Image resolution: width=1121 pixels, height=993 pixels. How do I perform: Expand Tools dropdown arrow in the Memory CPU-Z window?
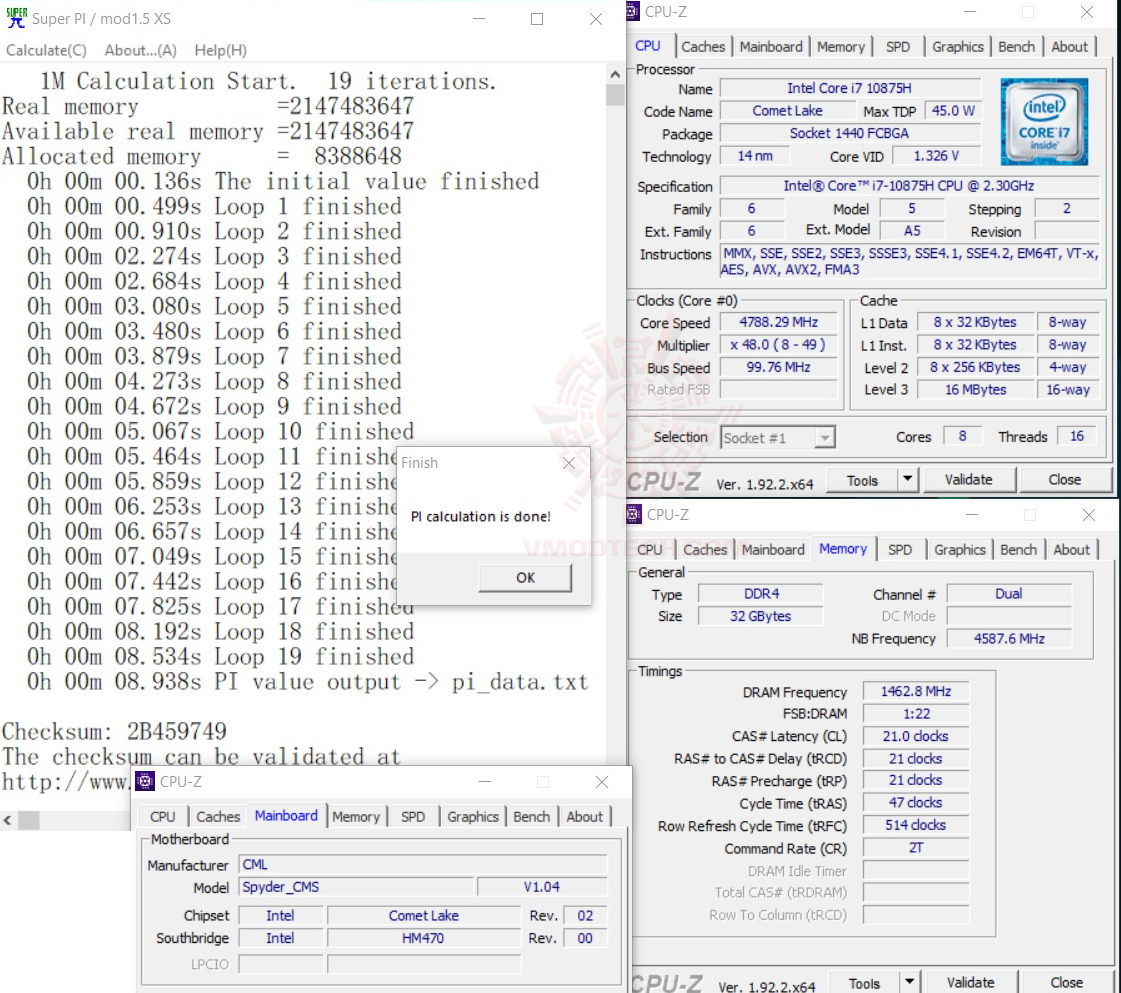coord(909,982)
